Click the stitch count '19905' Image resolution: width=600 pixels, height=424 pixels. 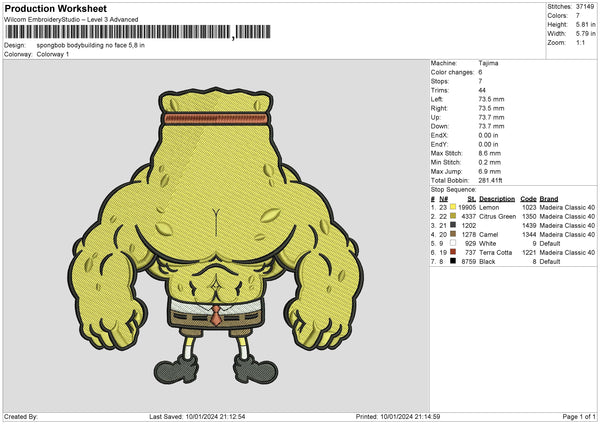pos(467,207)
